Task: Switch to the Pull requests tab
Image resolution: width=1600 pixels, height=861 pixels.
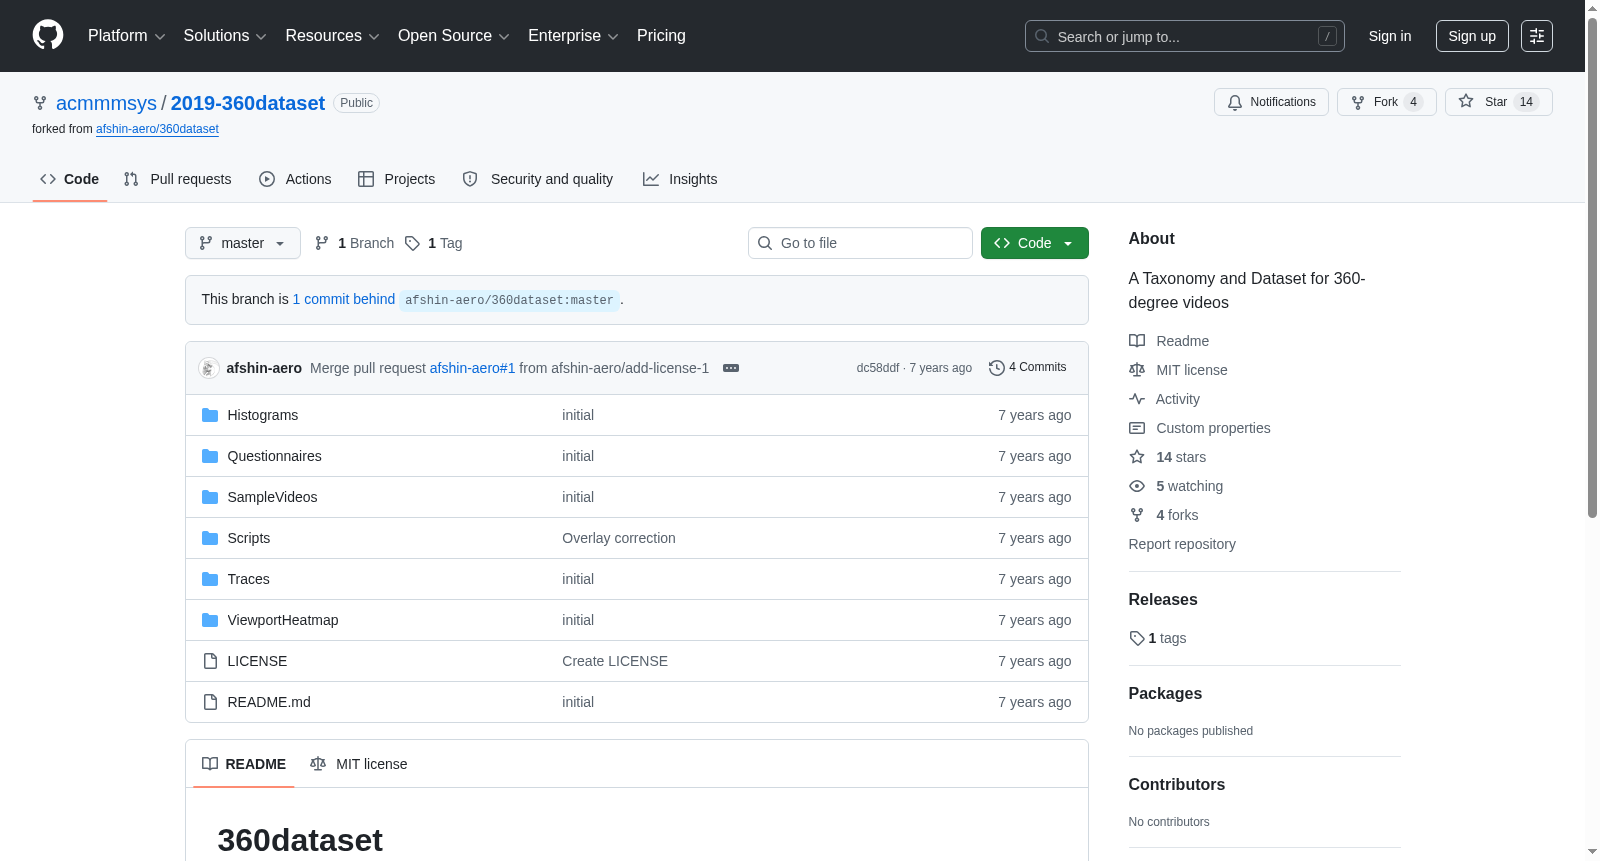Action: (177, 179)
